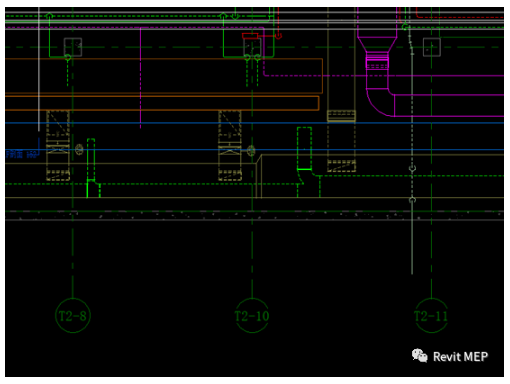This screenshot has width=510, height=384.
Task: Select the T2-10 grid bubble
Action: point(252,315)
